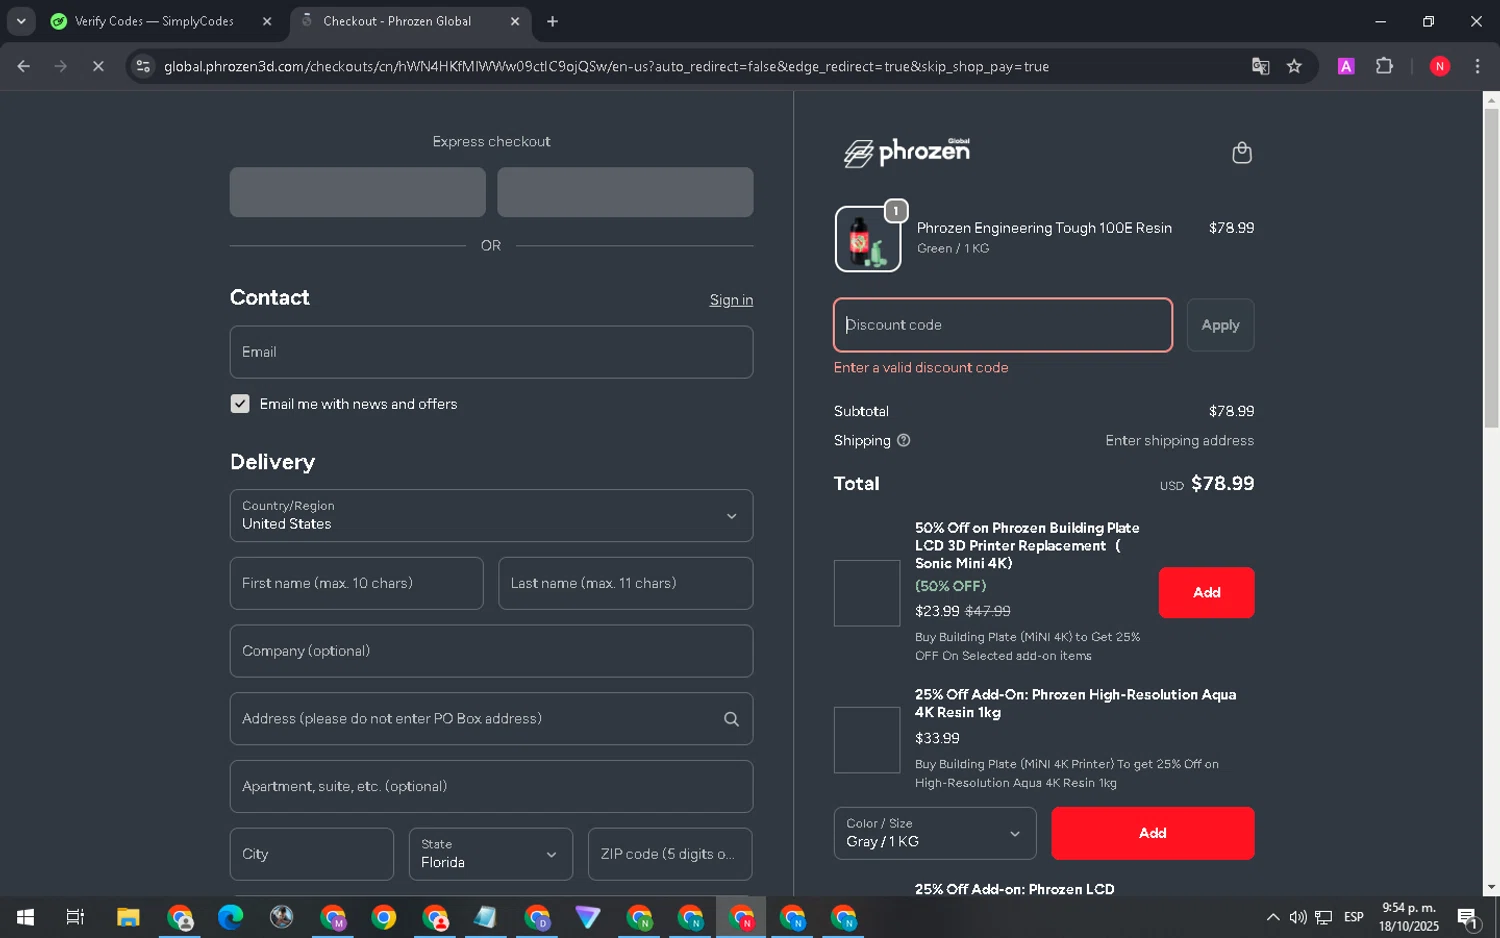Open the Chrome three-dot menu
This screenshot has width=1500, height=938.
[1477, 66]
